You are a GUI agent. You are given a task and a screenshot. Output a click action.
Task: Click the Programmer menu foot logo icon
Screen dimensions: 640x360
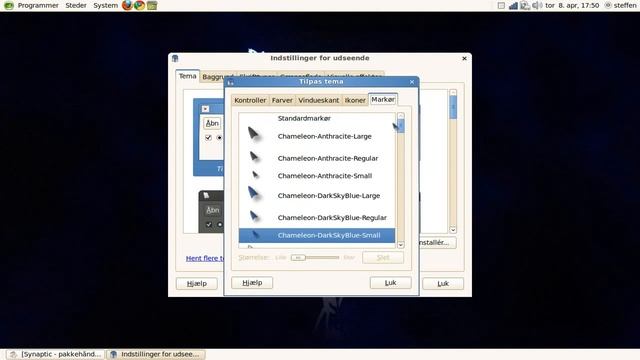(x=9, y=5)
